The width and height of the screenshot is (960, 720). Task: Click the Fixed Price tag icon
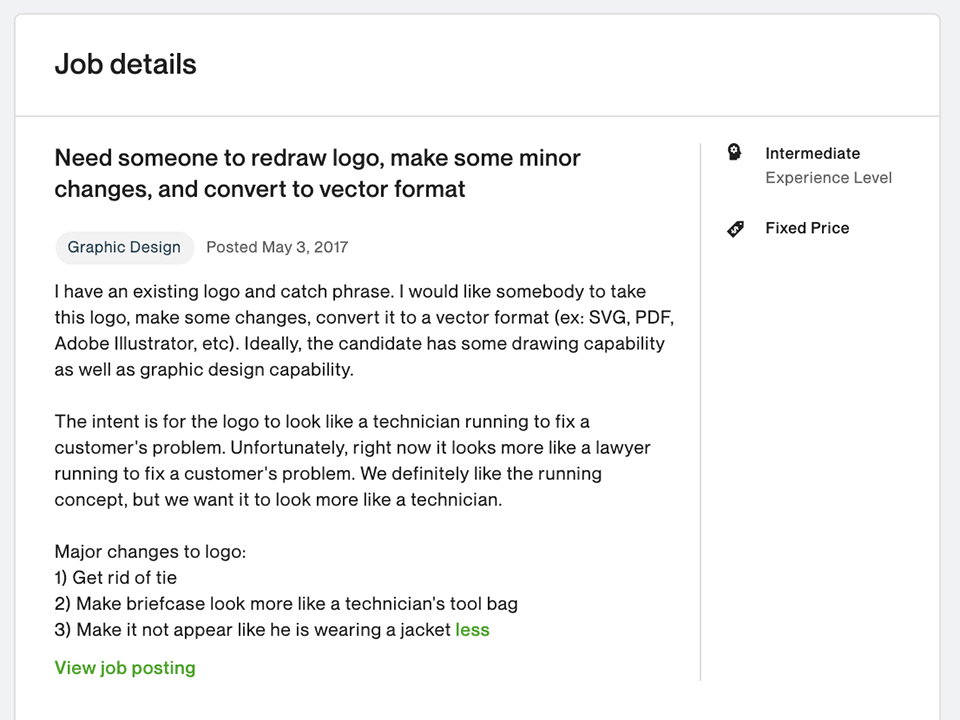735,228
